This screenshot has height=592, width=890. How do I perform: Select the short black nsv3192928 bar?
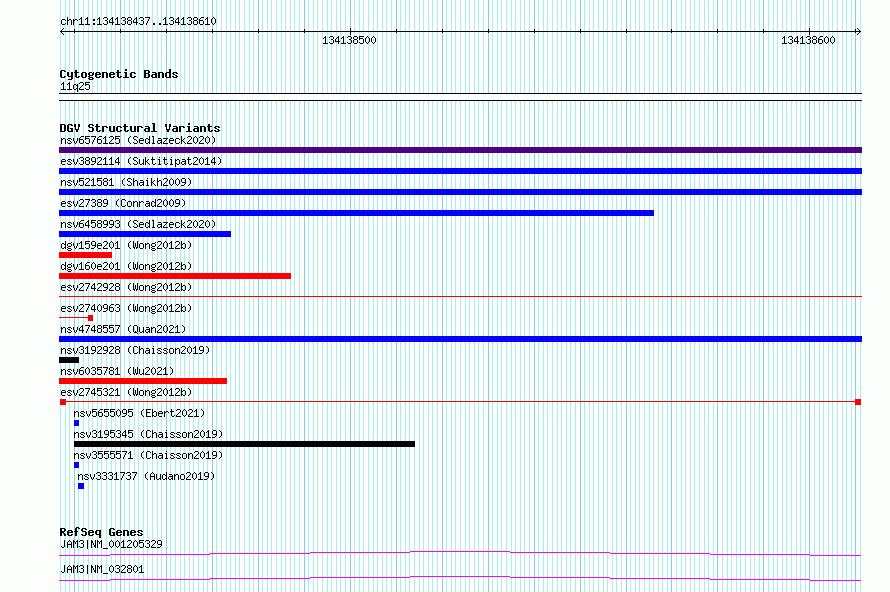[x=69, y=360]
